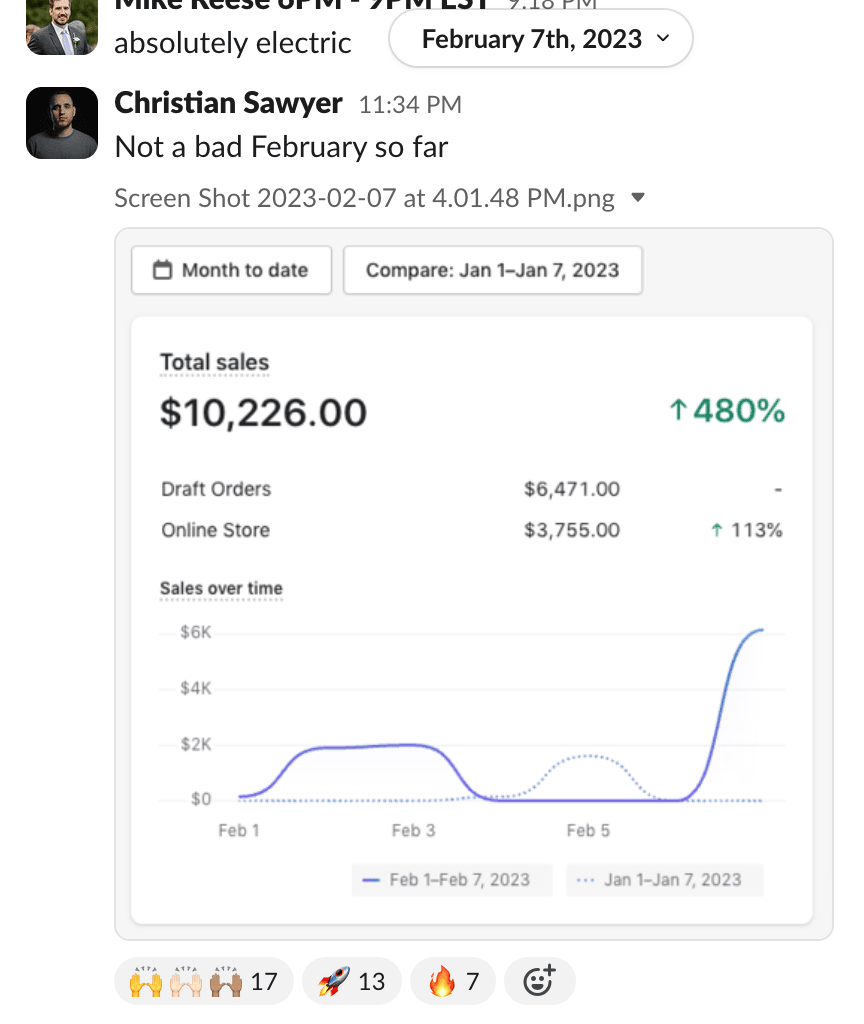The image size is (864, 1024).
Task: Toggle the raised hands reaction
Action: pos(203,981)
